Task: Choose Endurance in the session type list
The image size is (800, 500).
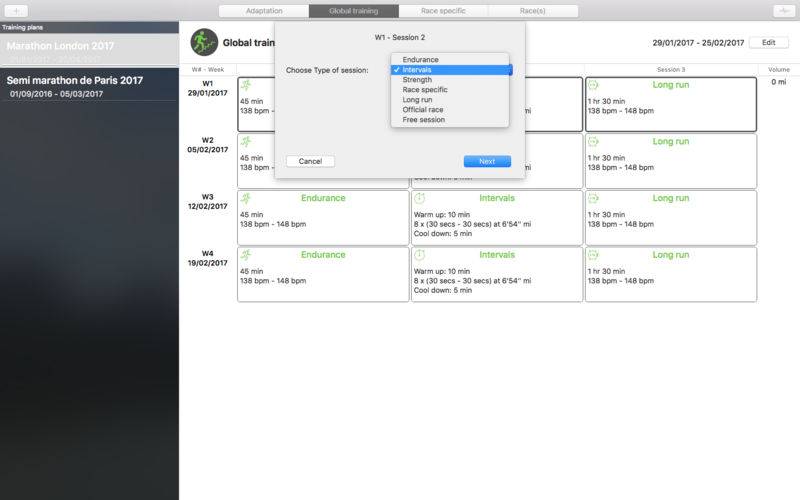Action: [450, 60]
